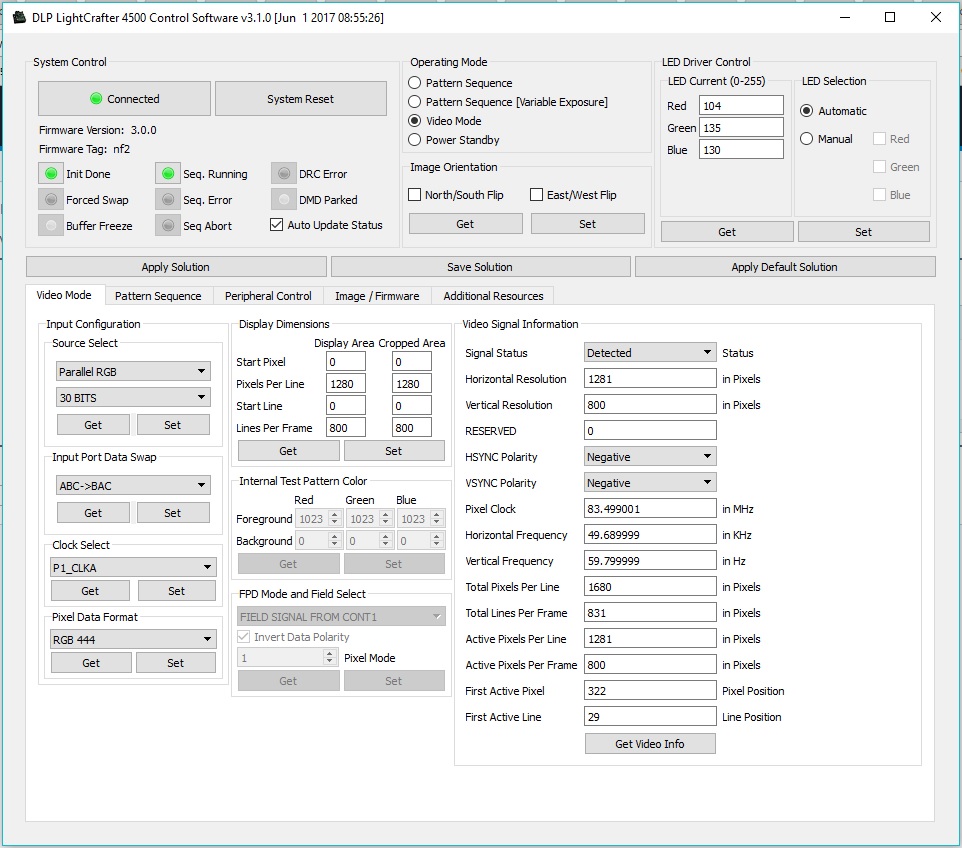Select Pattern Sequence operating mode
The image size is (962, 848).
click(415, 82)
